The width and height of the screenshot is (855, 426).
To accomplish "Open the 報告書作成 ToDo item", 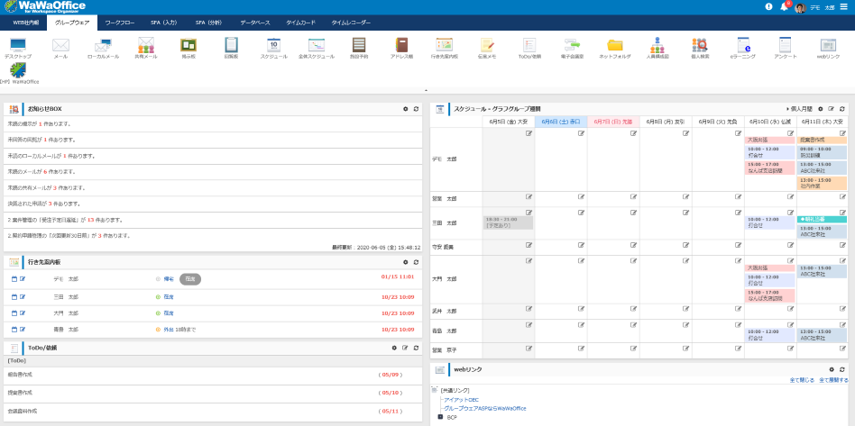I will point(21,375).
